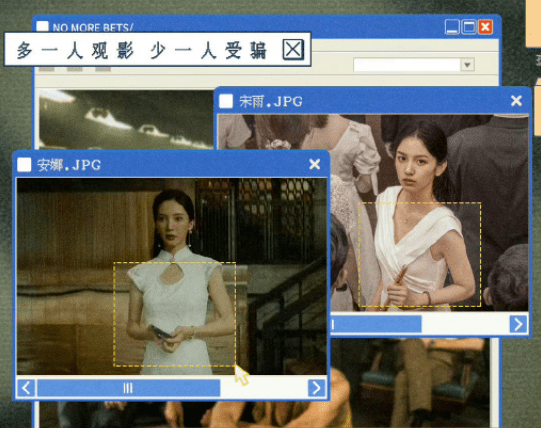
Task: Close the 宋雨.JPG window
Action: pyautogui.click(x=516, y=101)
